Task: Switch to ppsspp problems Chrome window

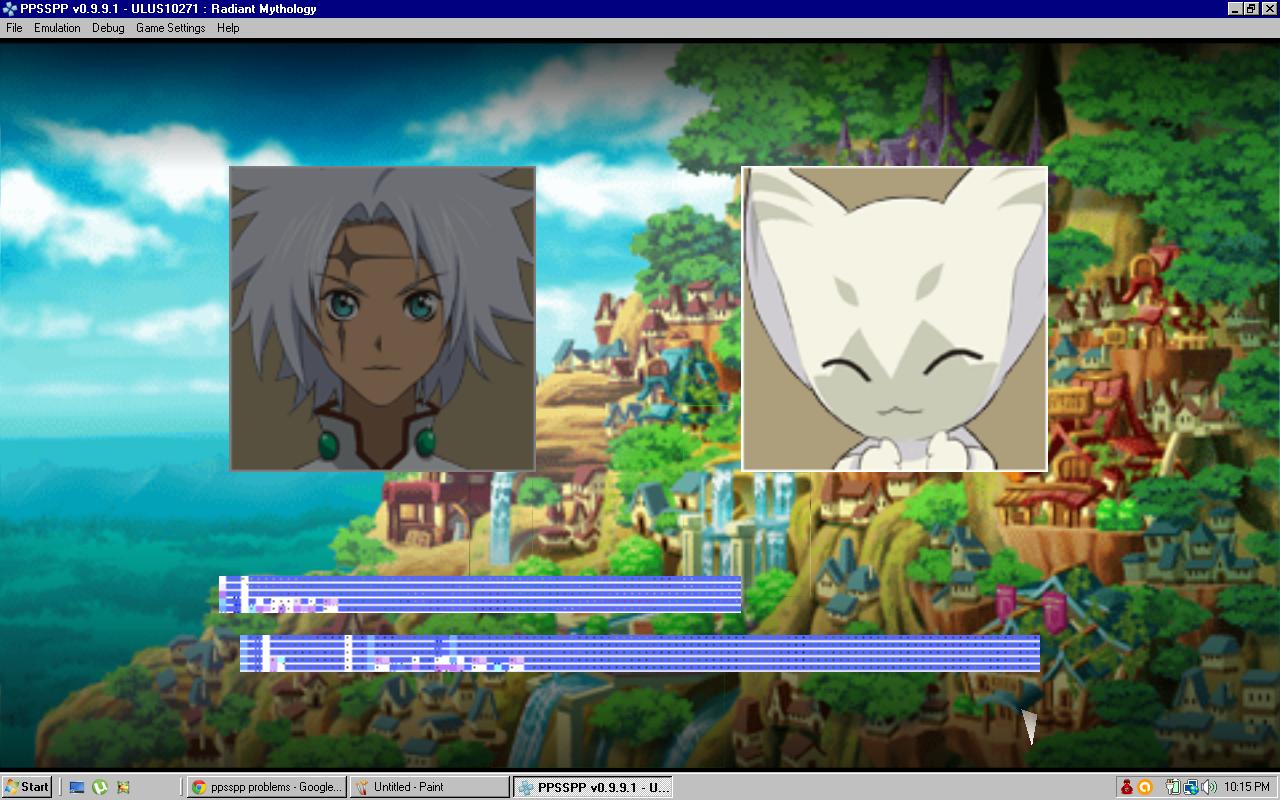Action: pyautogui.click(x=266, y=787)
